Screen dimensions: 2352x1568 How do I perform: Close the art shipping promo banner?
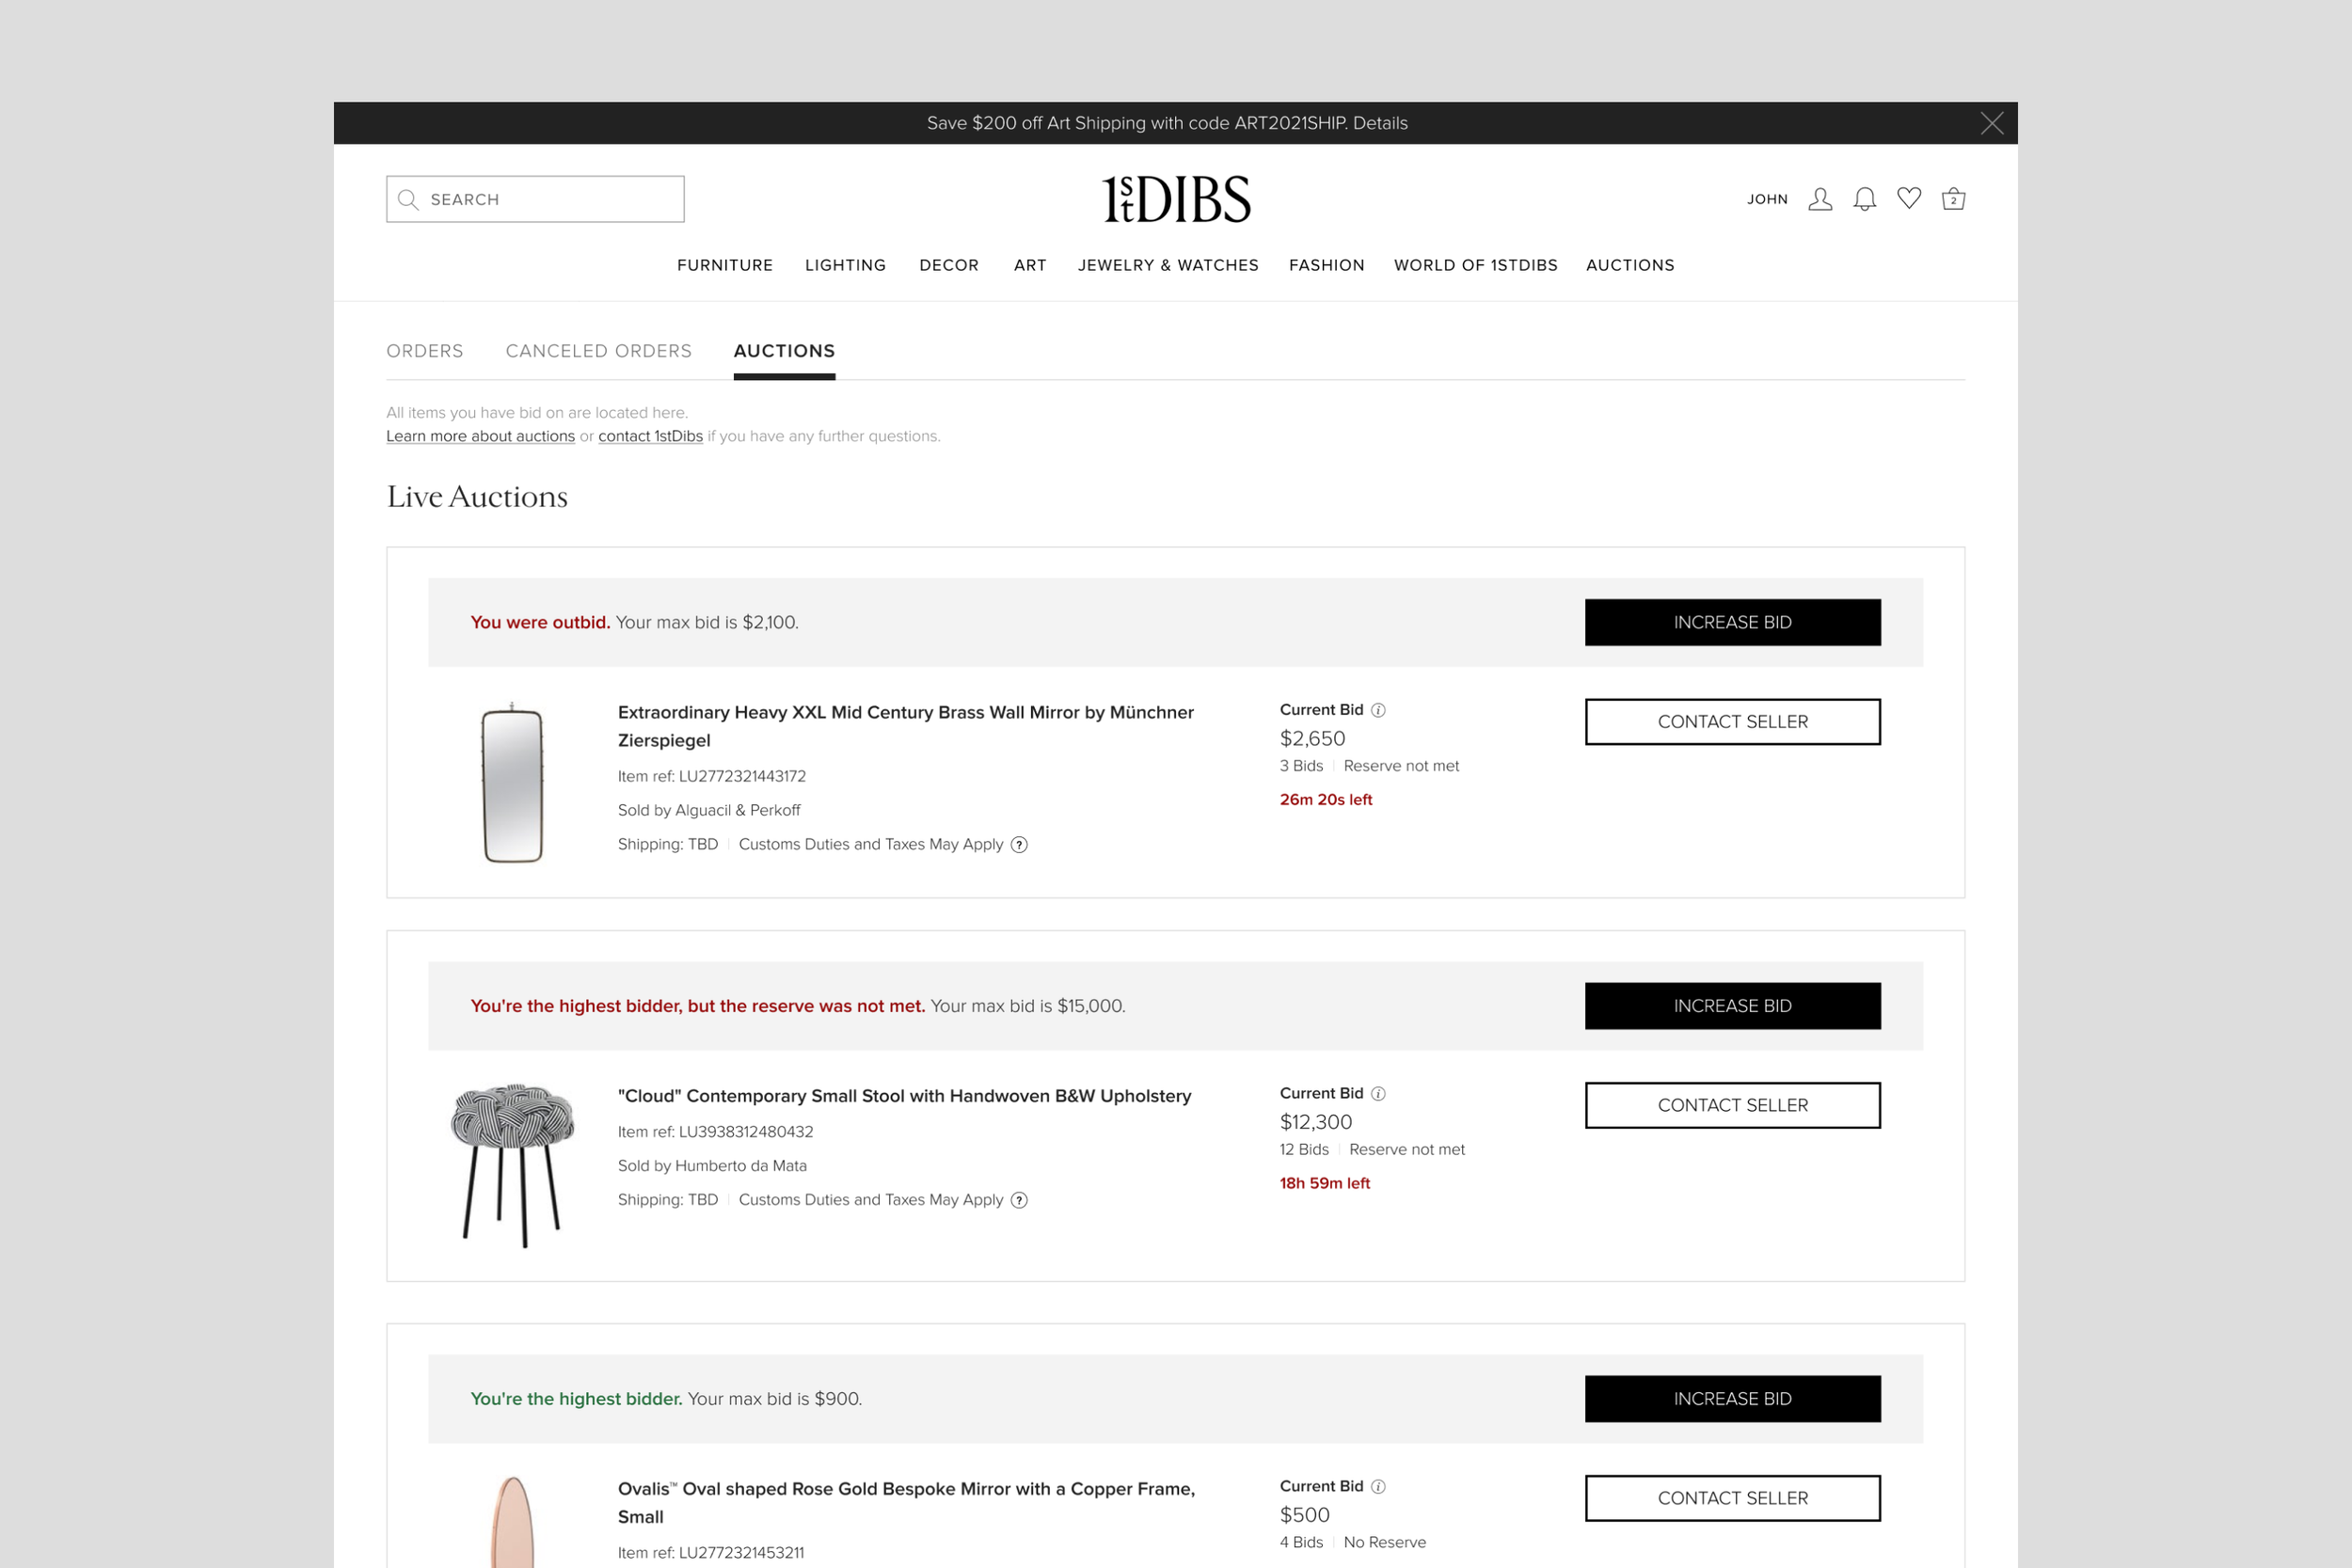1991,123
